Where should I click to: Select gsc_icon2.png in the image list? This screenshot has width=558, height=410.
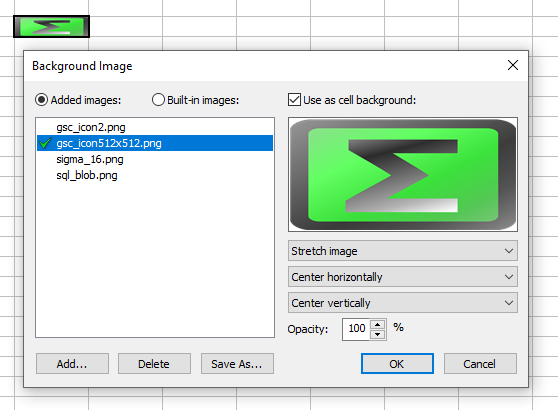point(155,127)
